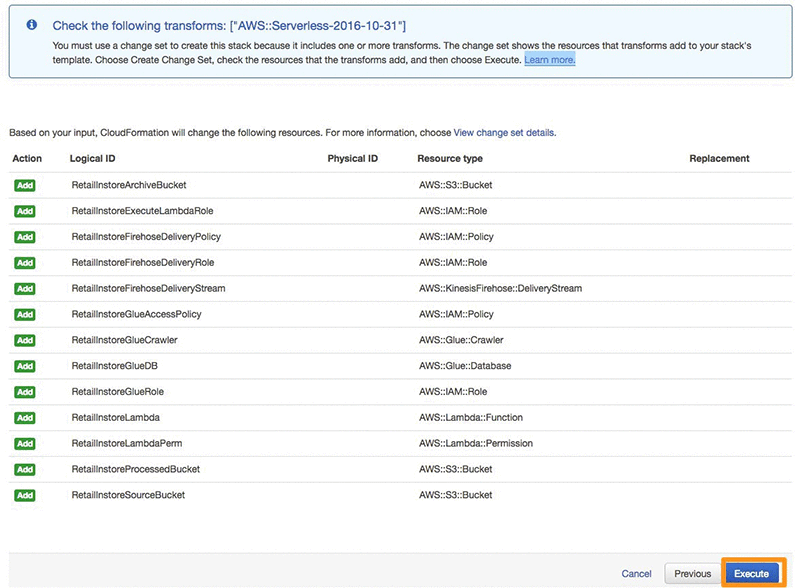Click the Logical ID column header
This screenshot has height=588, width=800.
point(92,158)
